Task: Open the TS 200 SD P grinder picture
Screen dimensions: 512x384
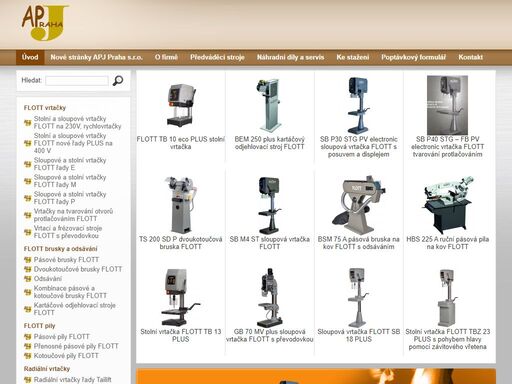Action: coord(180,205)
